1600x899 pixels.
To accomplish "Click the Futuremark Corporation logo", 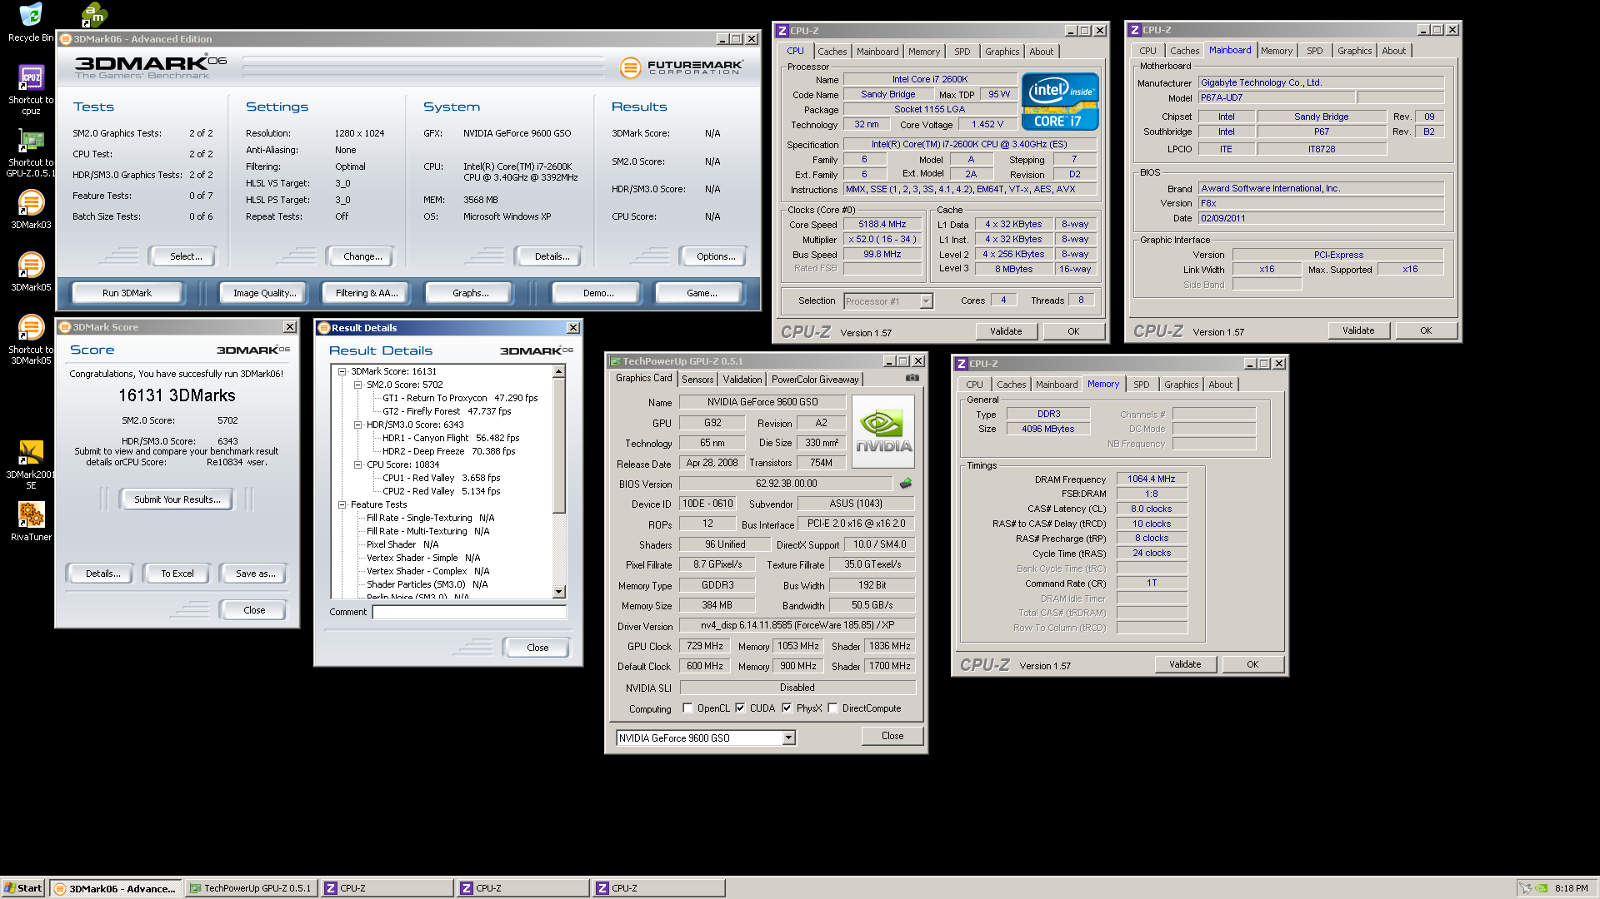I will [681, 68].
